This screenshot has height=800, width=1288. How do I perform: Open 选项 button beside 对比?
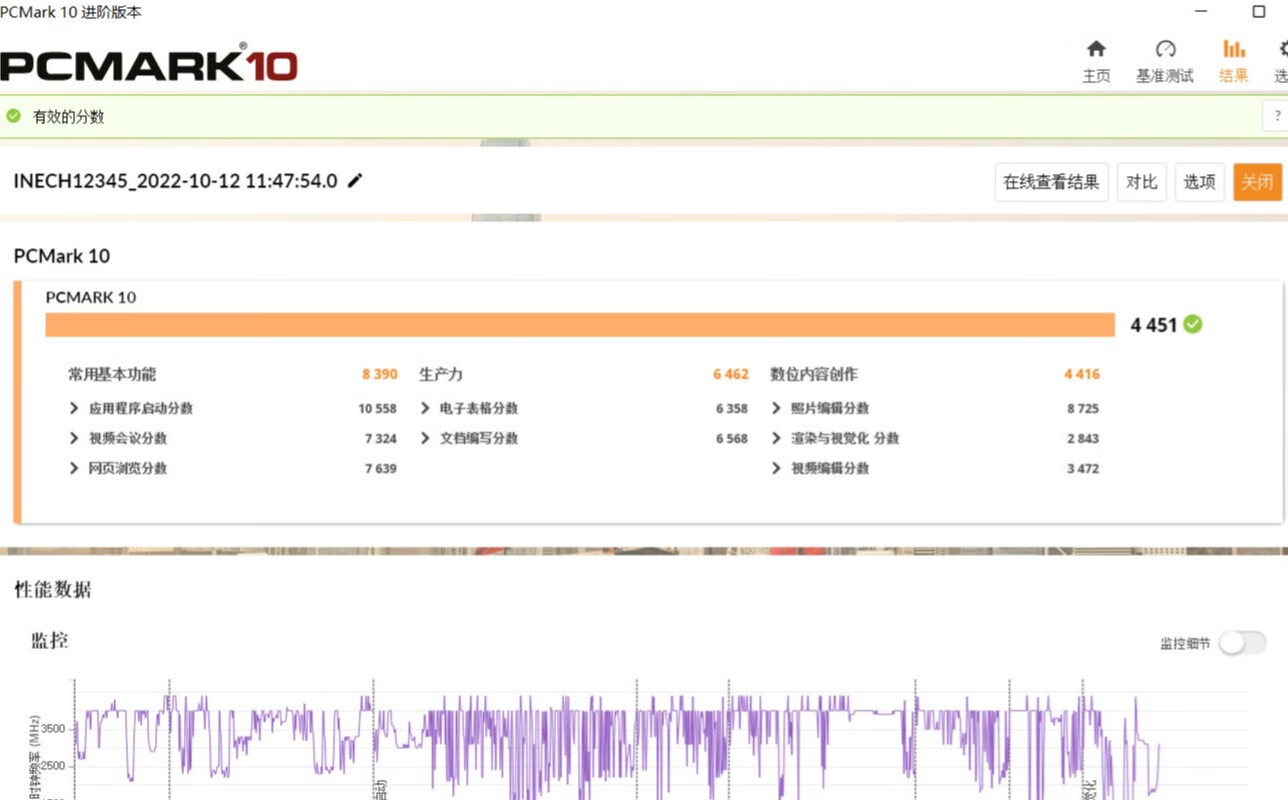tap(1199, 182)
